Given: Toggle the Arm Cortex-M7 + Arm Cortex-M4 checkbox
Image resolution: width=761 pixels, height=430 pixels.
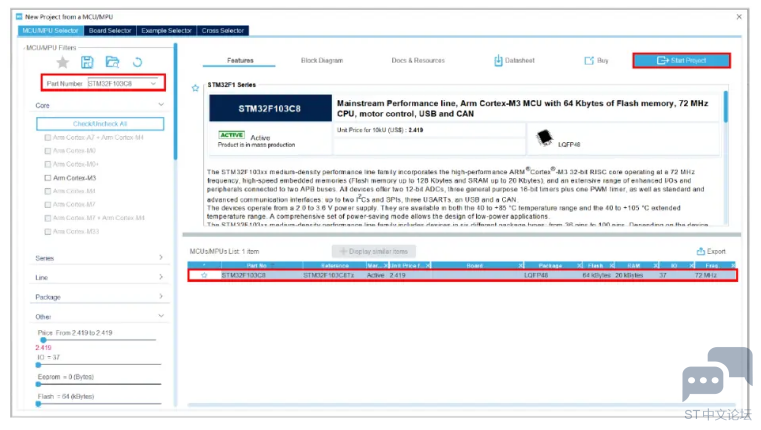Looking at the screenshot, I should [x=48, y=218].
